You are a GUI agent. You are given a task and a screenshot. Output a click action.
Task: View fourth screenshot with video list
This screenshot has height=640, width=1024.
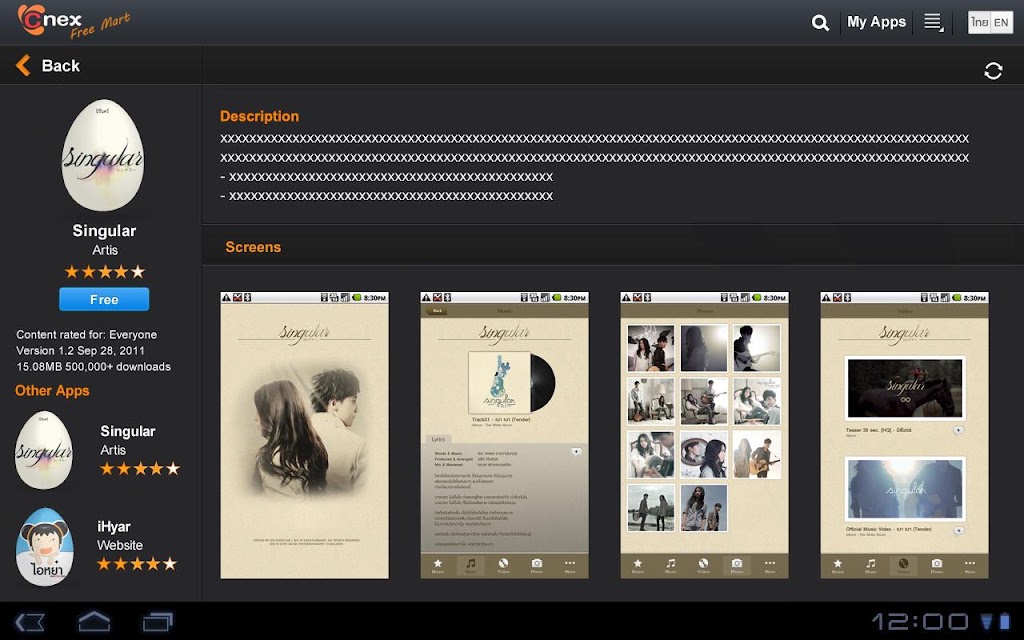click(904, 435)
